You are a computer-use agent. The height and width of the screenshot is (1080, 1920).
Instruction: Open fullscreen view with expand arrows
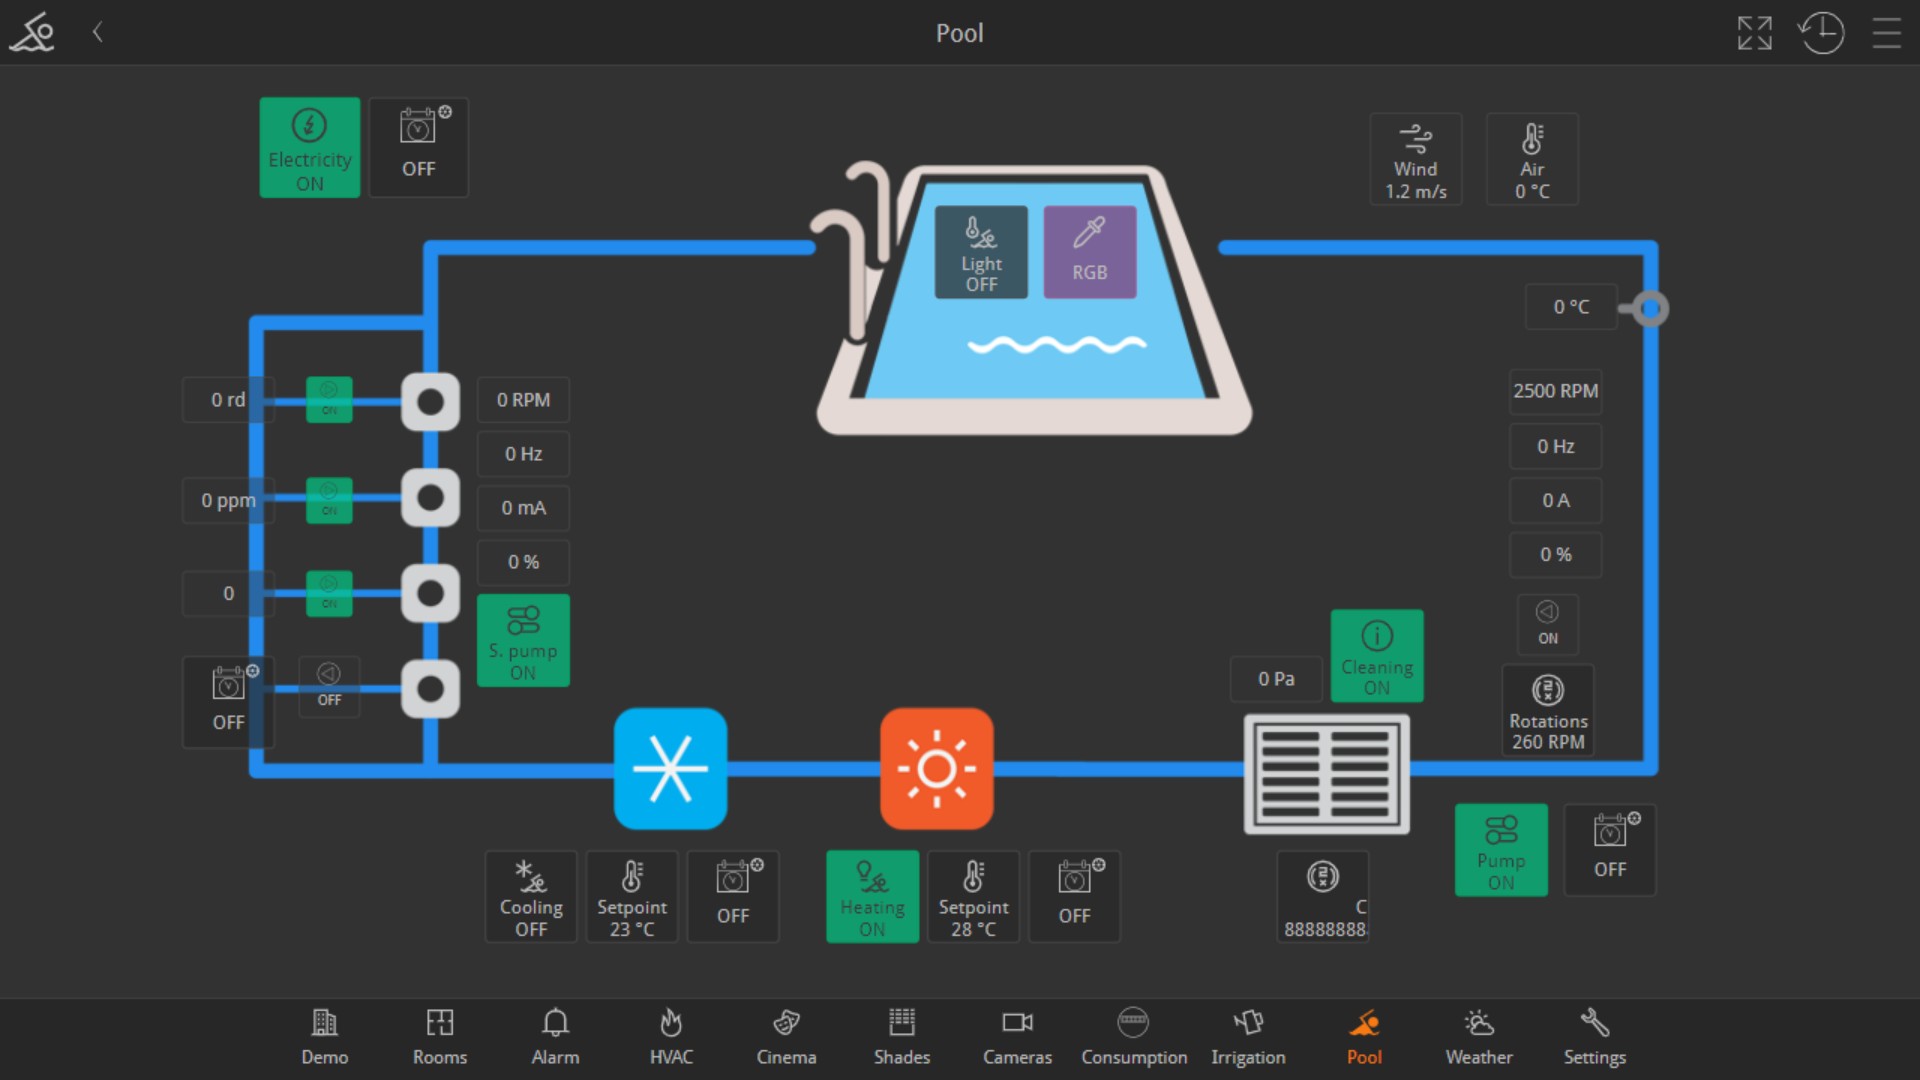tap(1754, 33)
